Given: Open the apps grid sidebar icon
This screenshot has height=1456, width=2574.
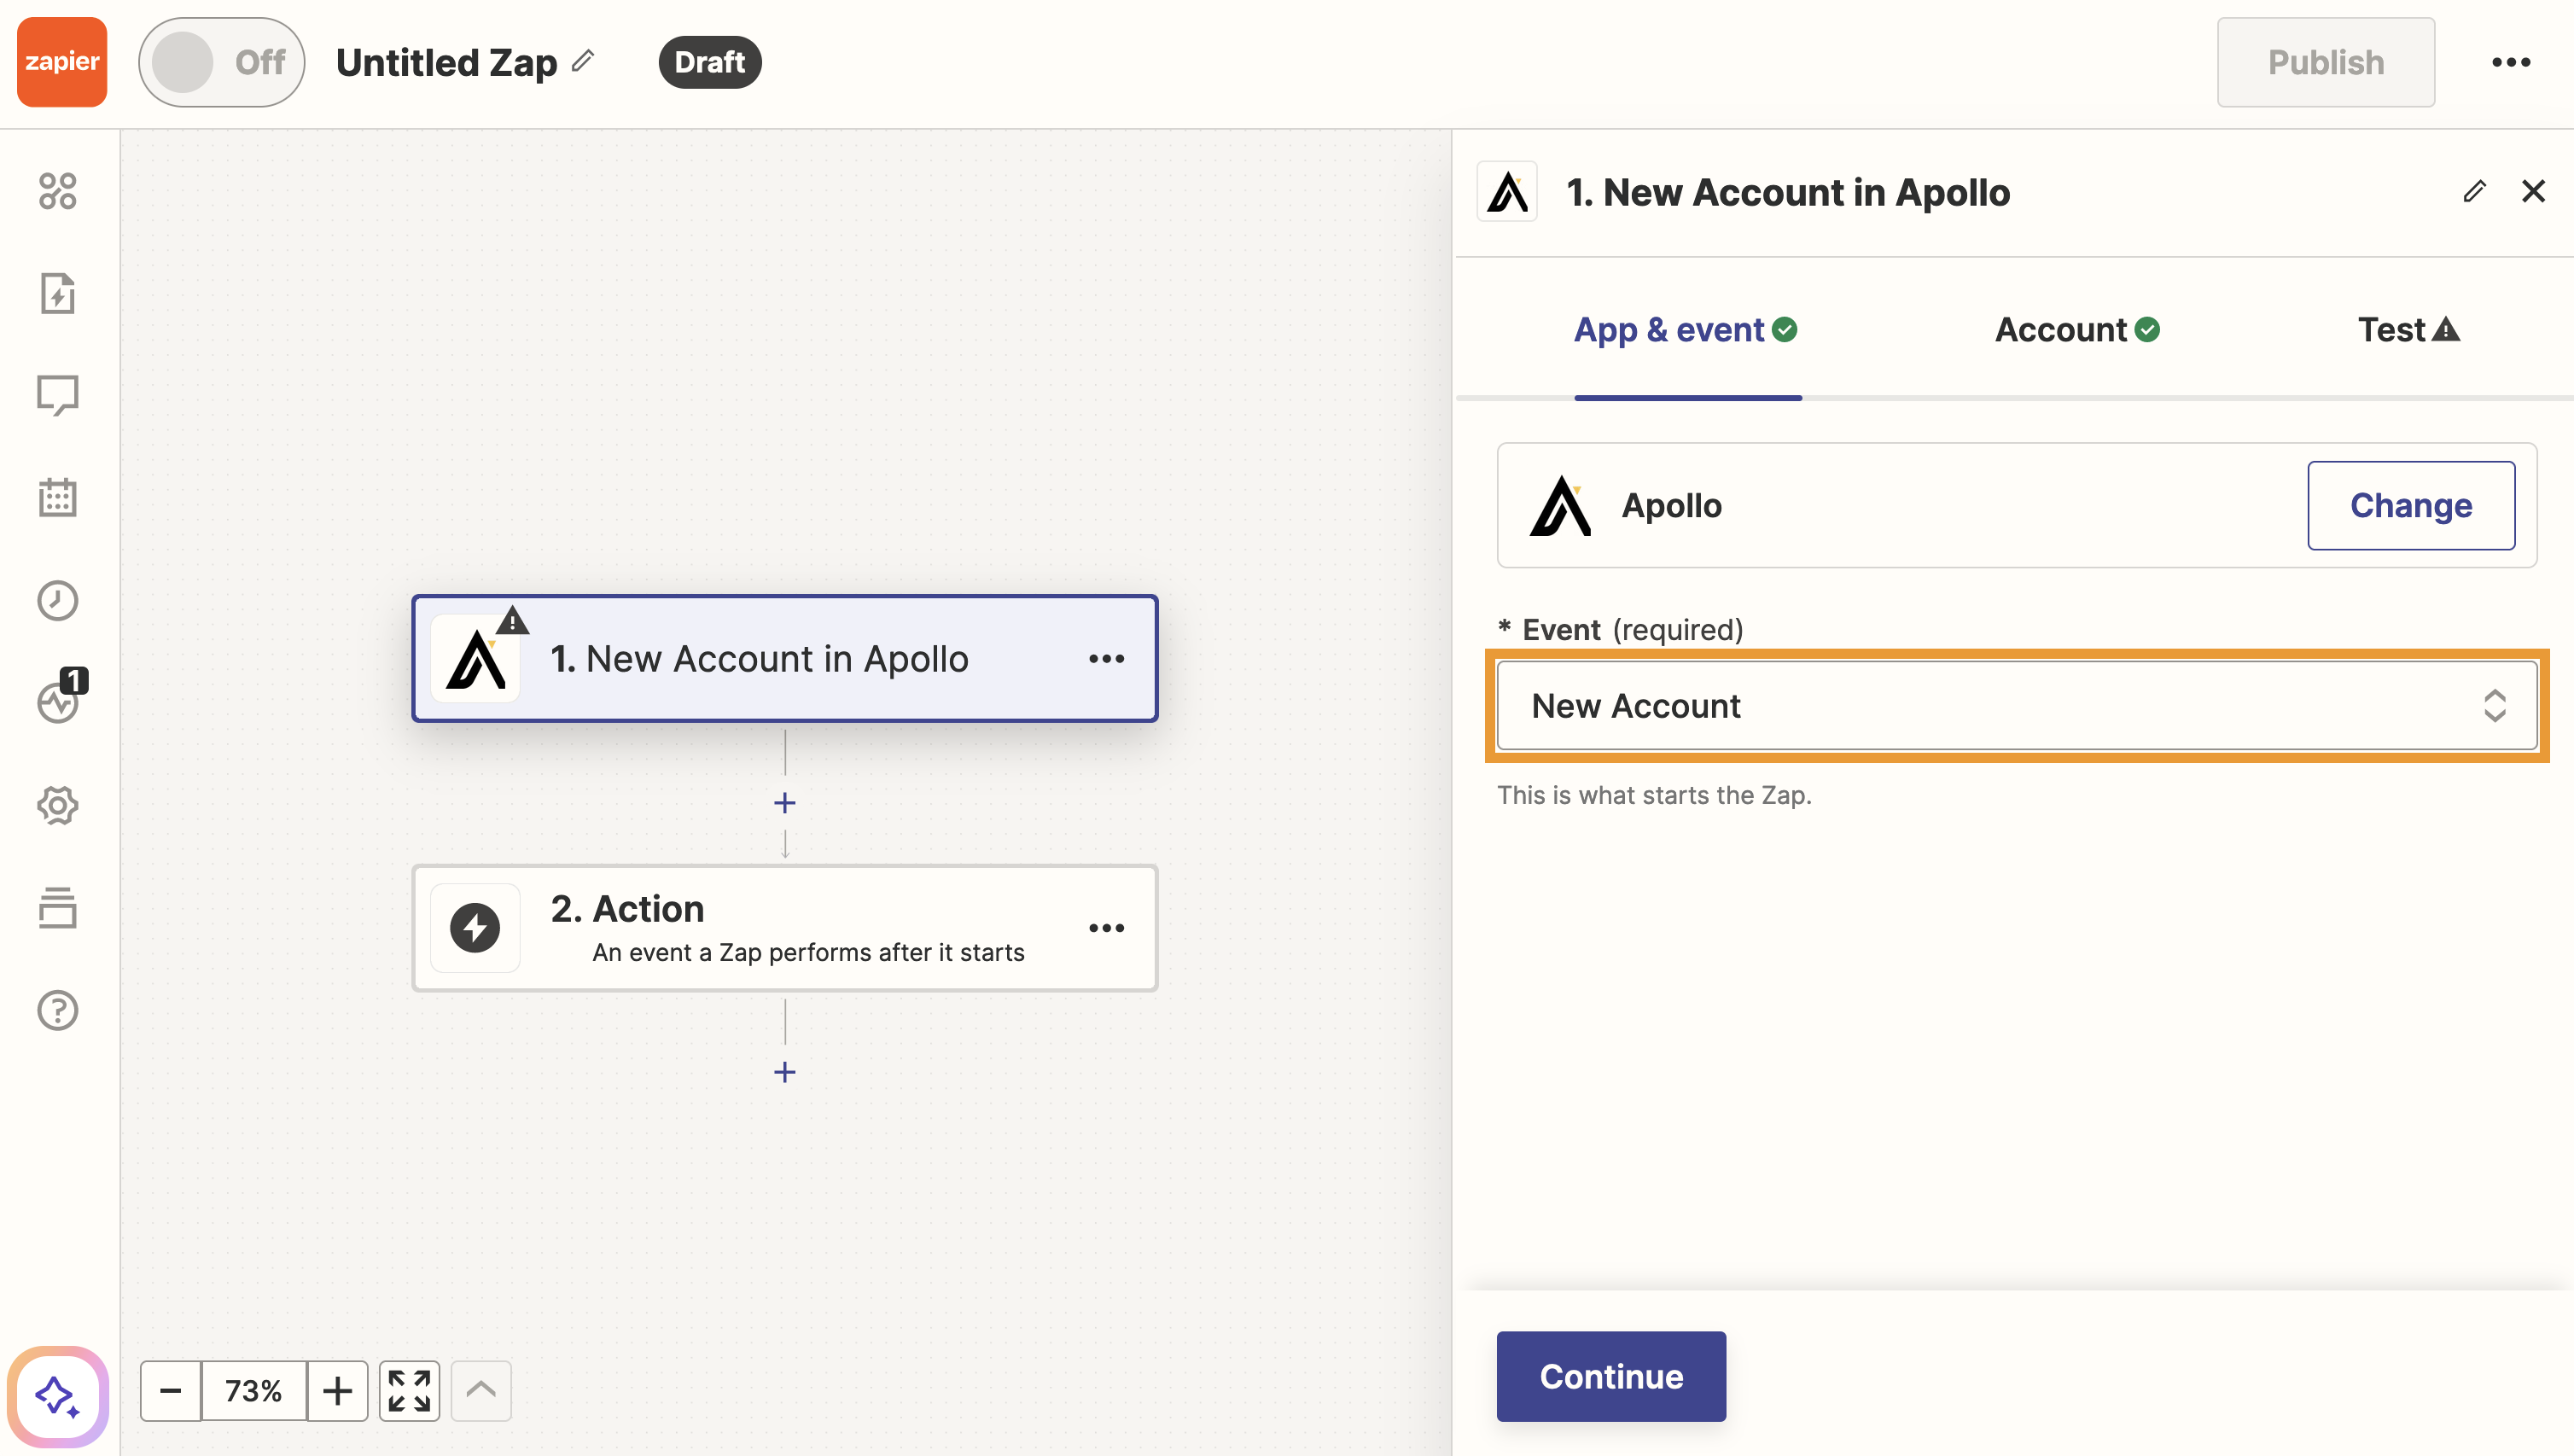Looking at the screenshot, I should (57, 191).
